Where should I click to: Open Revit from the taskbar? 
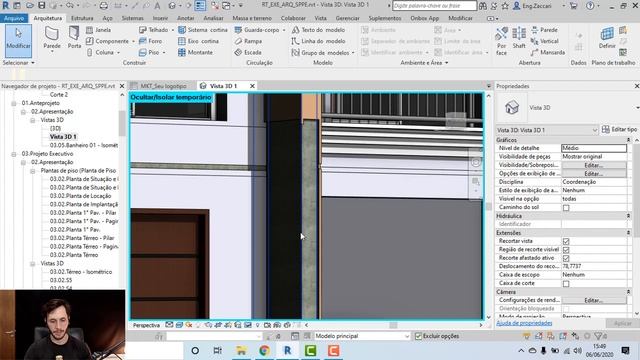coord(287,350)
